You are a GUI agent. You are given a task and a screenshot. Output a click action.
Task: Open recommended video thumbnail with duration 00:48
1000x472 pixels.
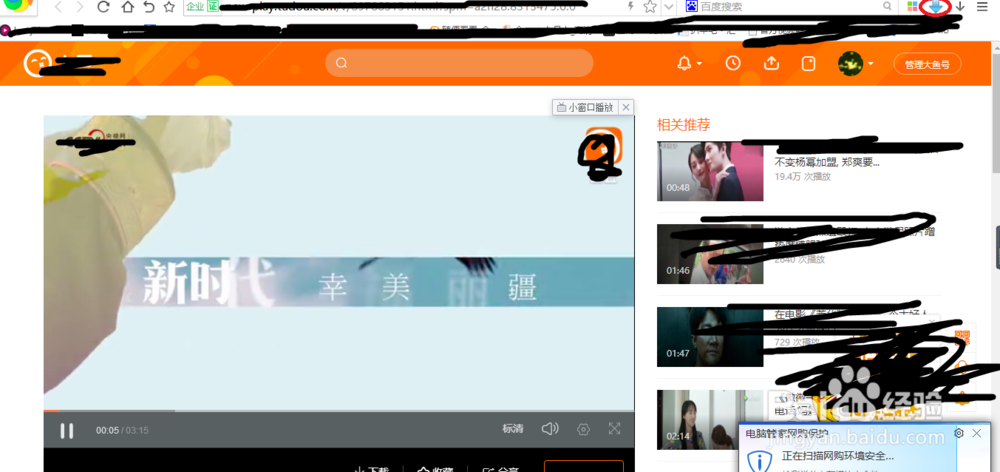[x=710, y=171]
